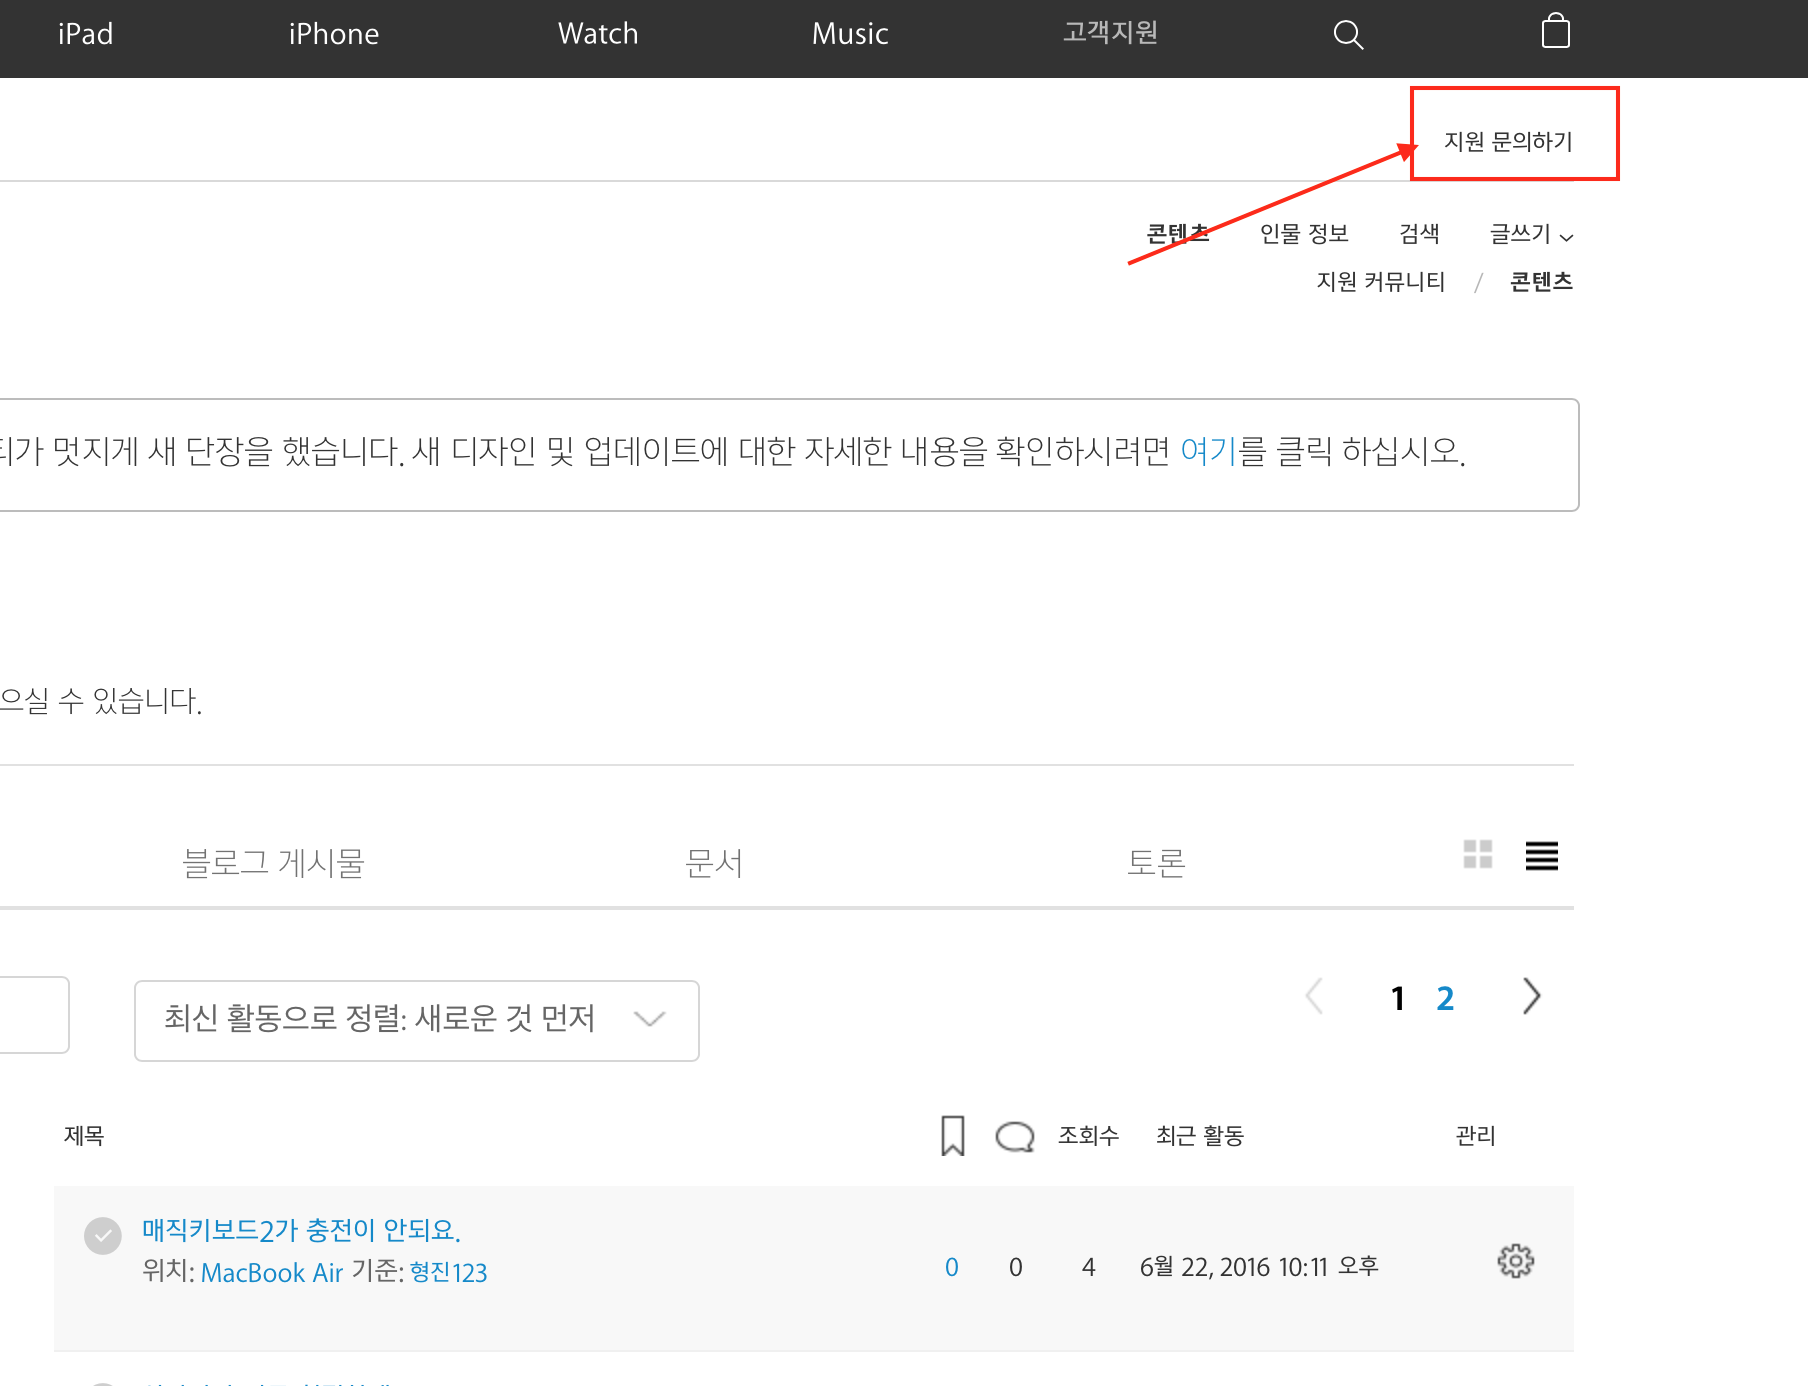Screen dimensions: 1808x1386
Task: Expand the 글쓰기 dropdown menu
Action: point(1530,234)
